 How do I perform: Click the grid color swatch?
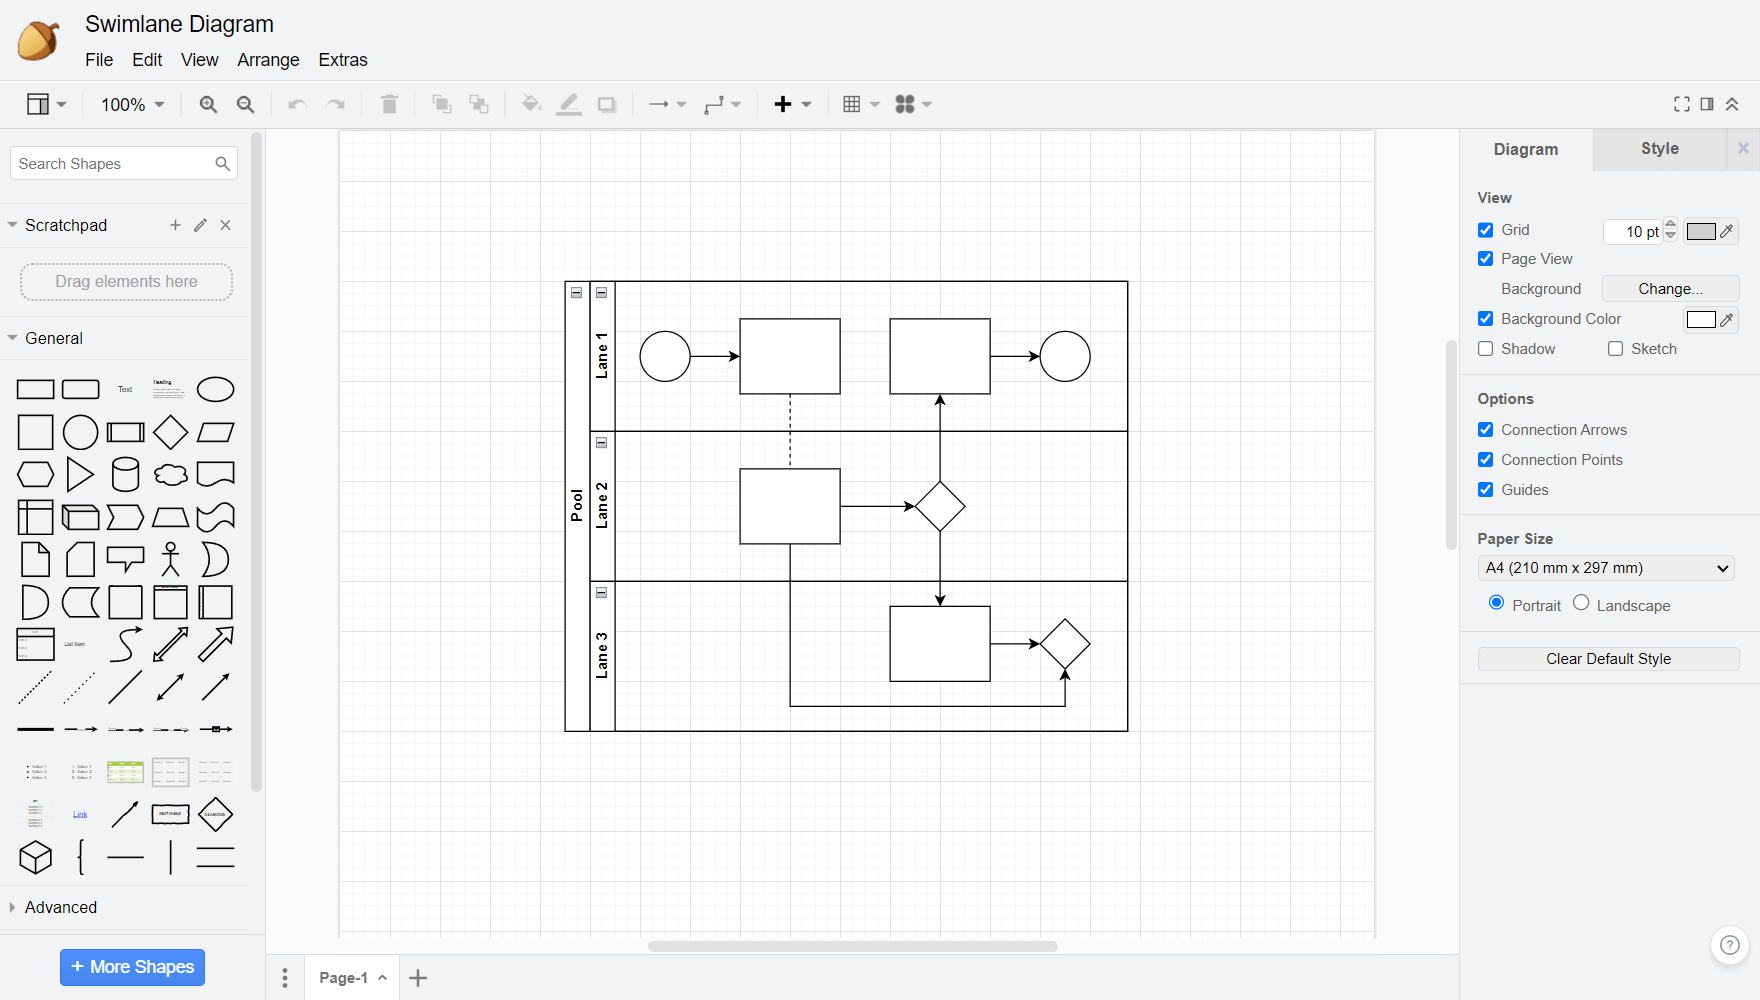(1700, 231)
